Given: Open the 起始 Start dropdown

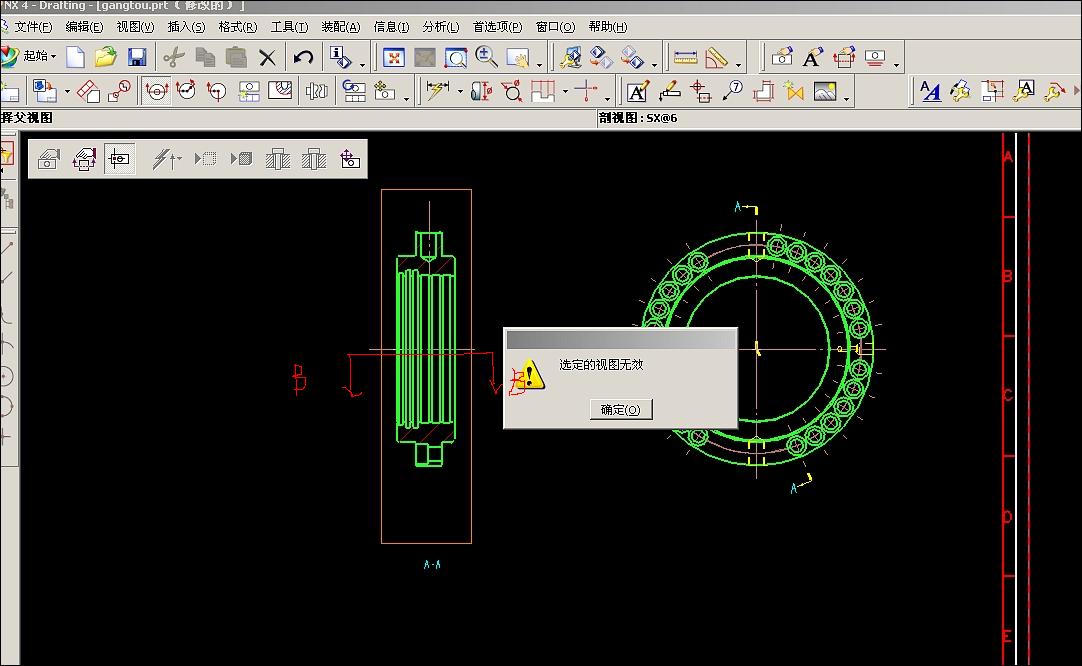Looking at the screenshot, I should 39,56.
